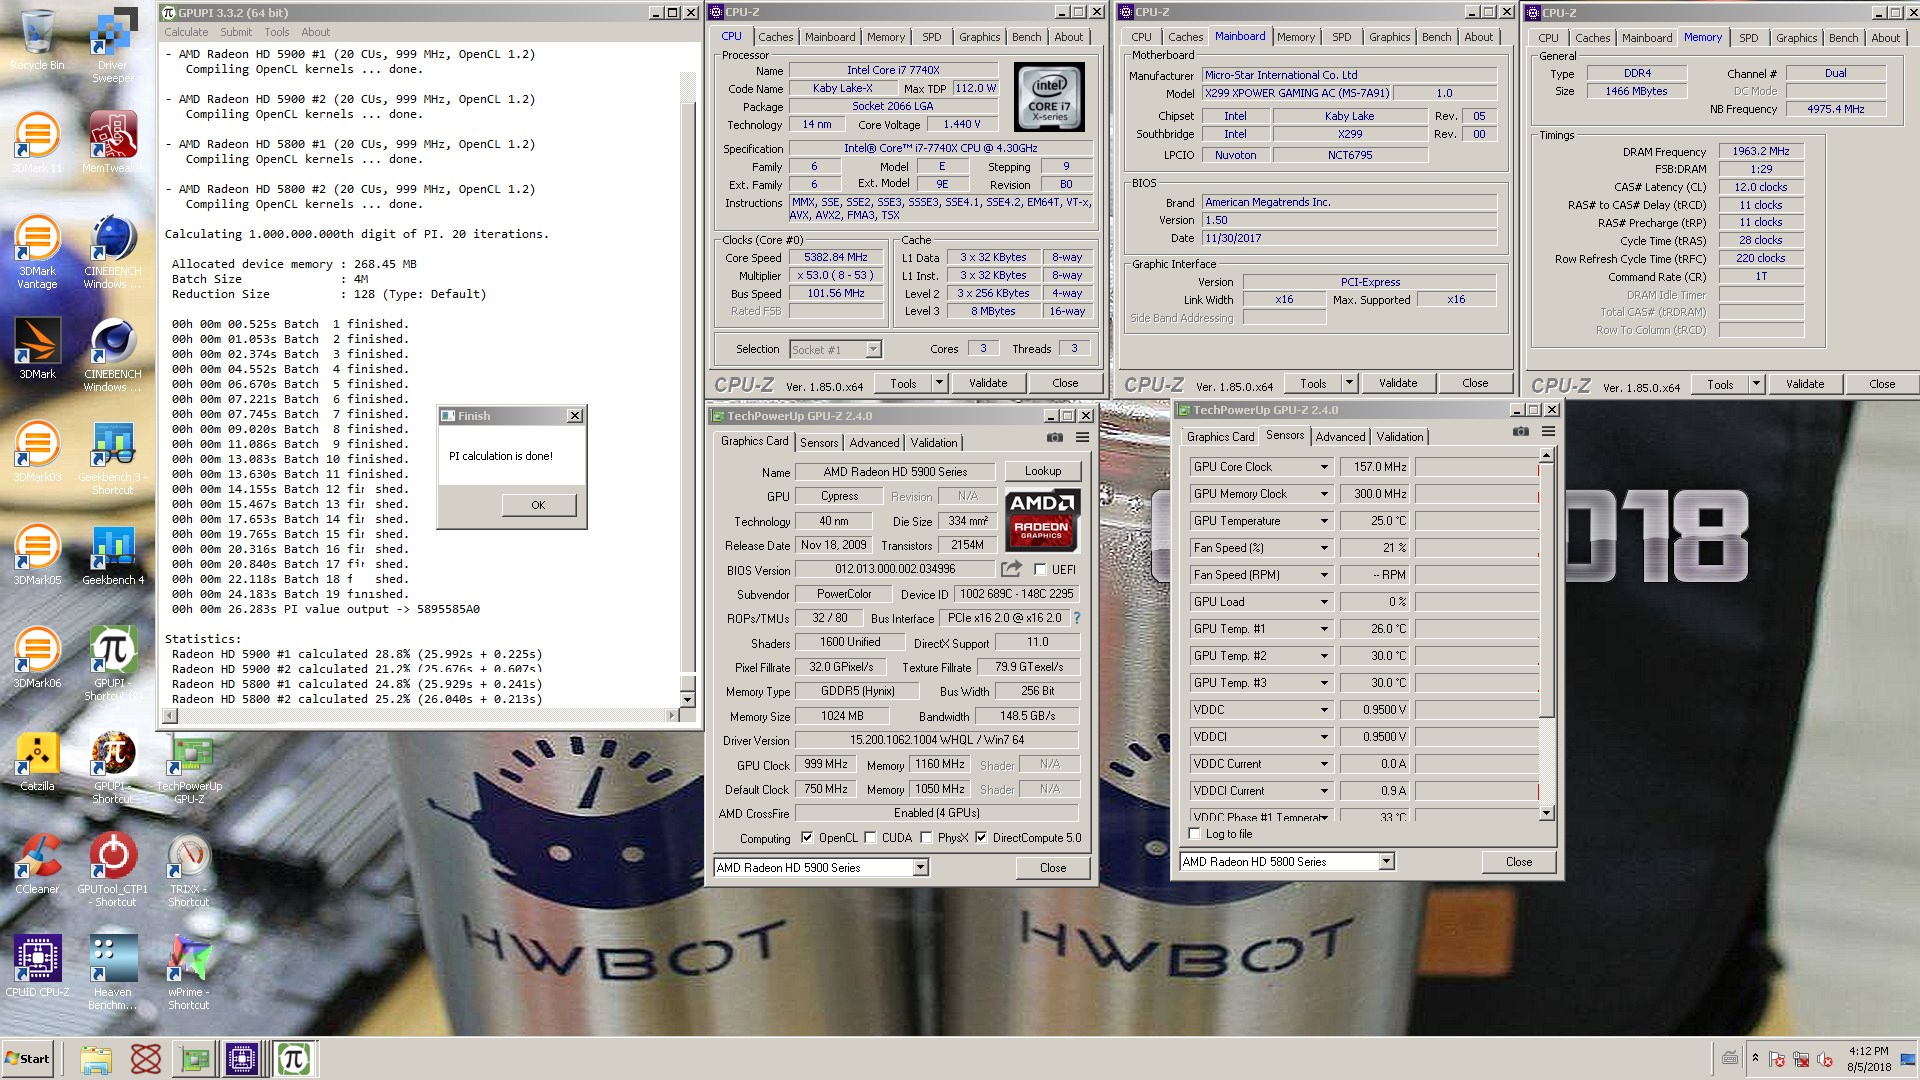Expand GPU Core Clock sensor dropdown
The height and width of the screenshot is (1080, 1920).
click(1324, 467)
